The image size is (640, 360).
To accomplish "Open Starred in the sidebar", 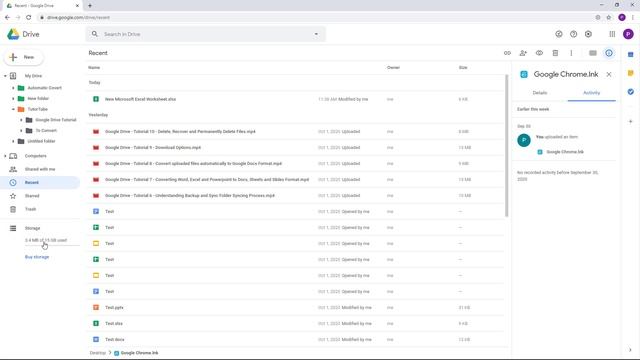I will pyautogui.click(x=32, y=196).
